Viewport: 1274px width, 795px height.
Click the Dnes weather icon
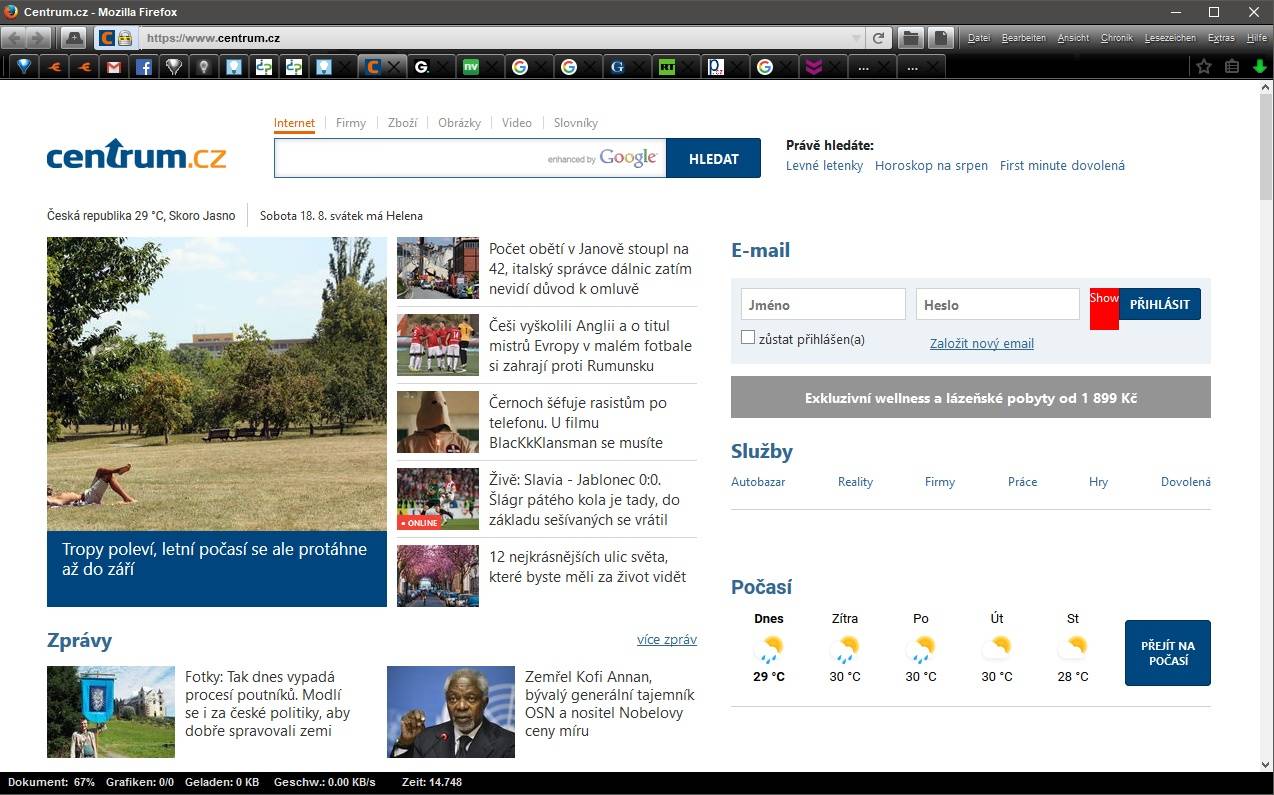click(x=769, y=648)
